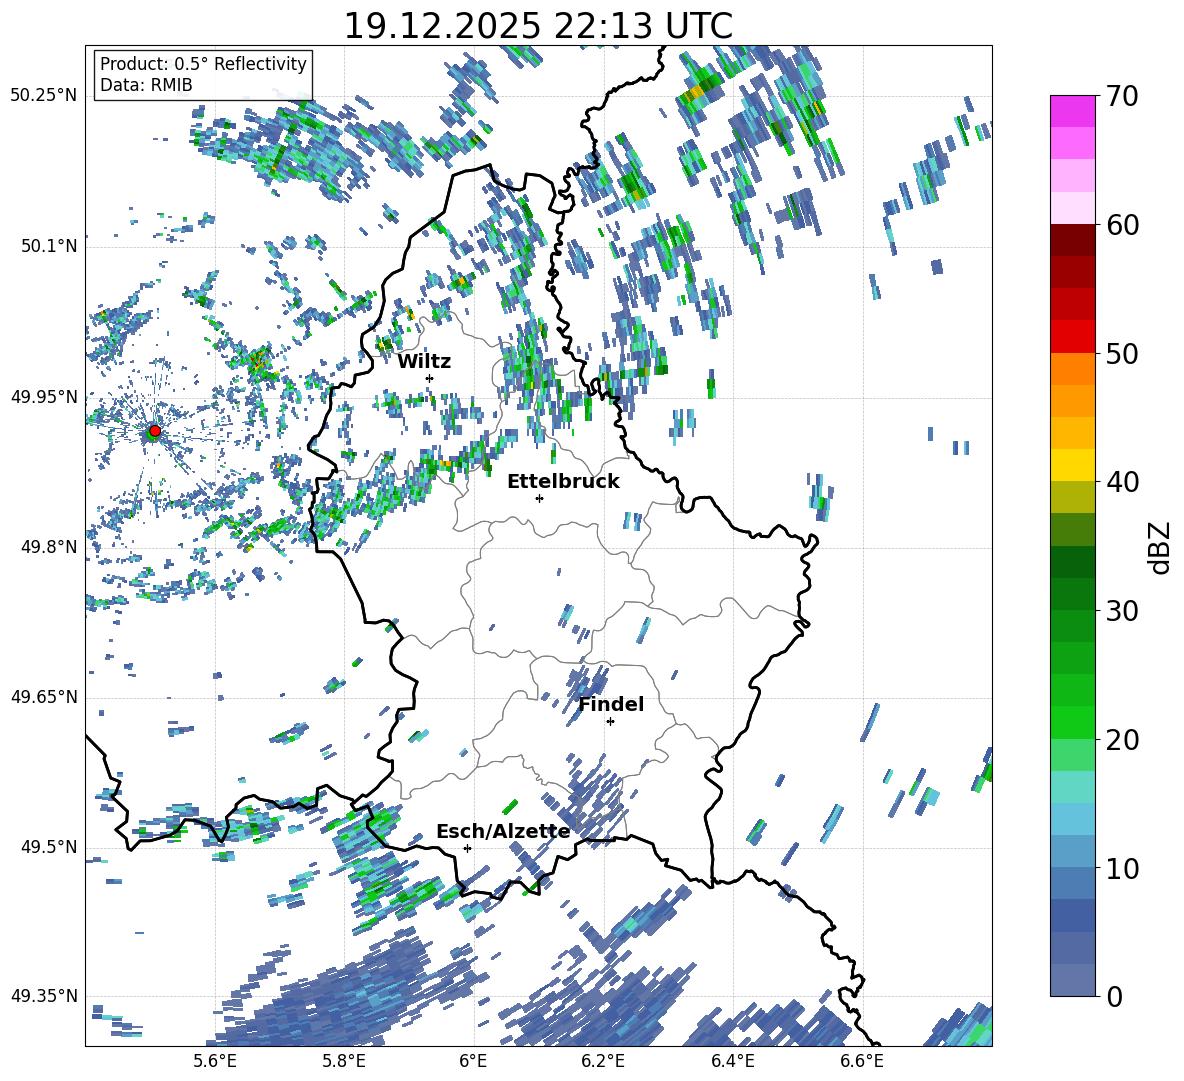Click the 70 tick label on colorbar

pyautogui.click(x=1122, y=97)
